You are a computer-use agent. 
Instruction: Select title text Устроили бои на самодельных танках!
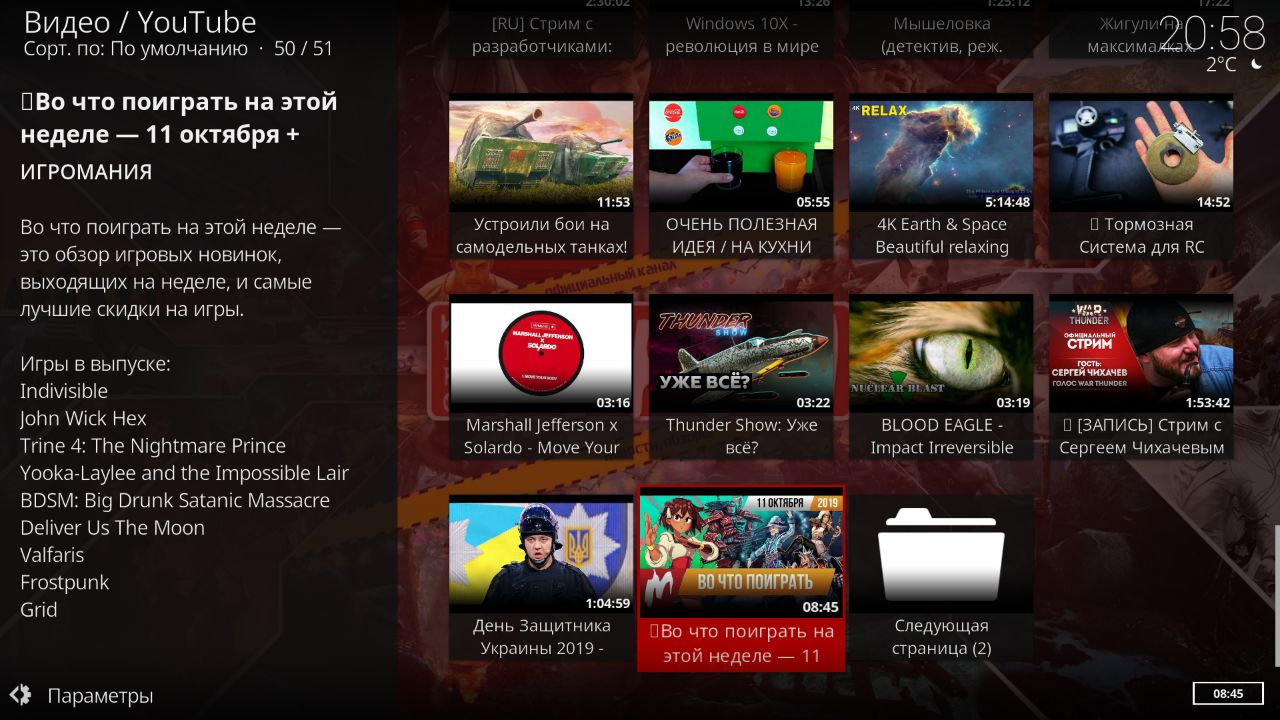[541, 236]
